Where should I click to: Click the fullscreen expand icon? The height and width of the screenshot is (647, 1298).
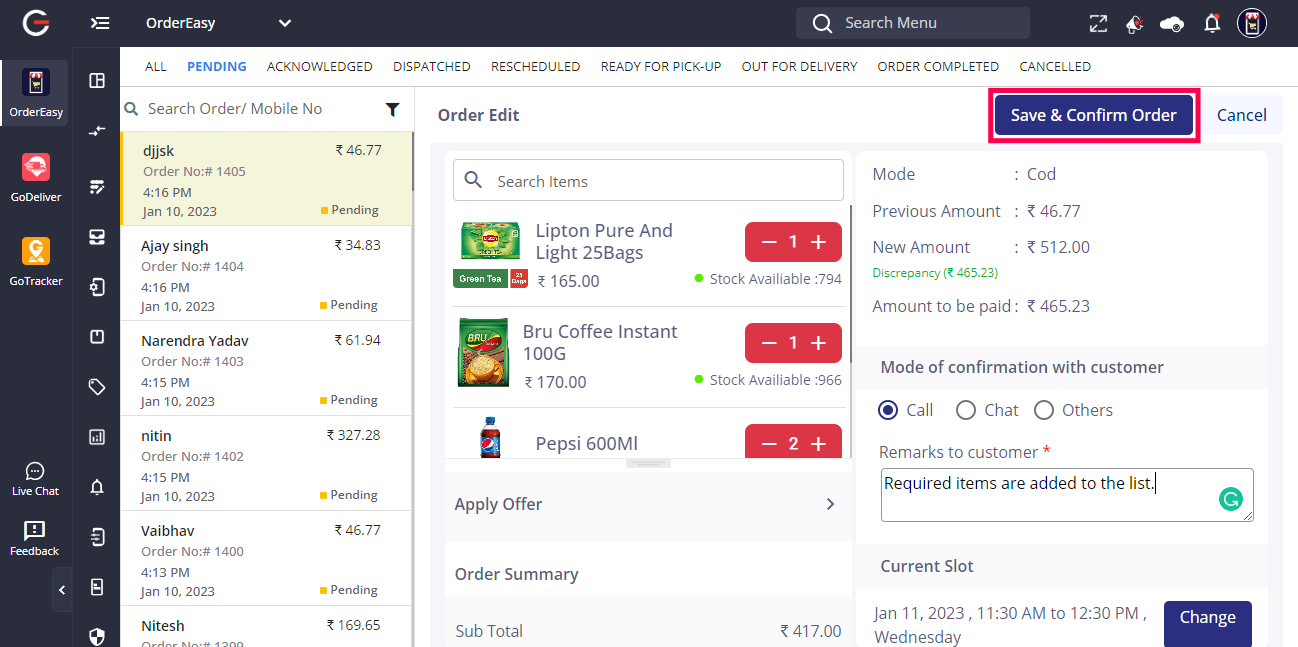(1098, 23)
